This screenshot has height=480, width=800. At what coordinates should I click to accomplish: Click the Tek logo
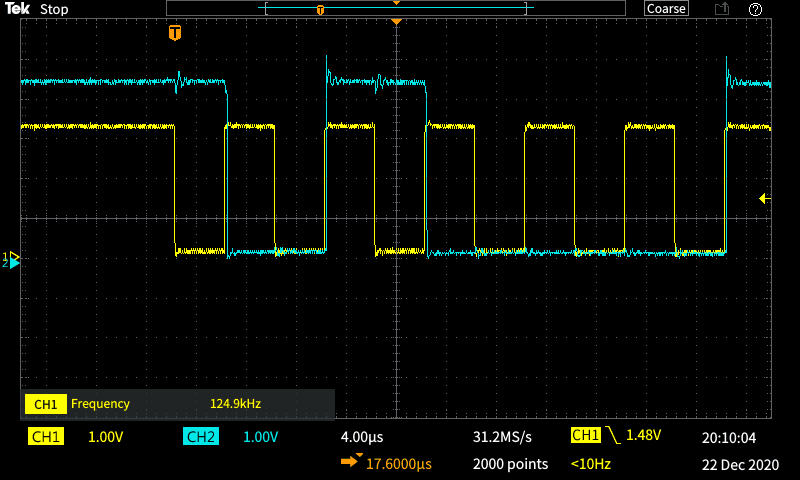(17, 9)
